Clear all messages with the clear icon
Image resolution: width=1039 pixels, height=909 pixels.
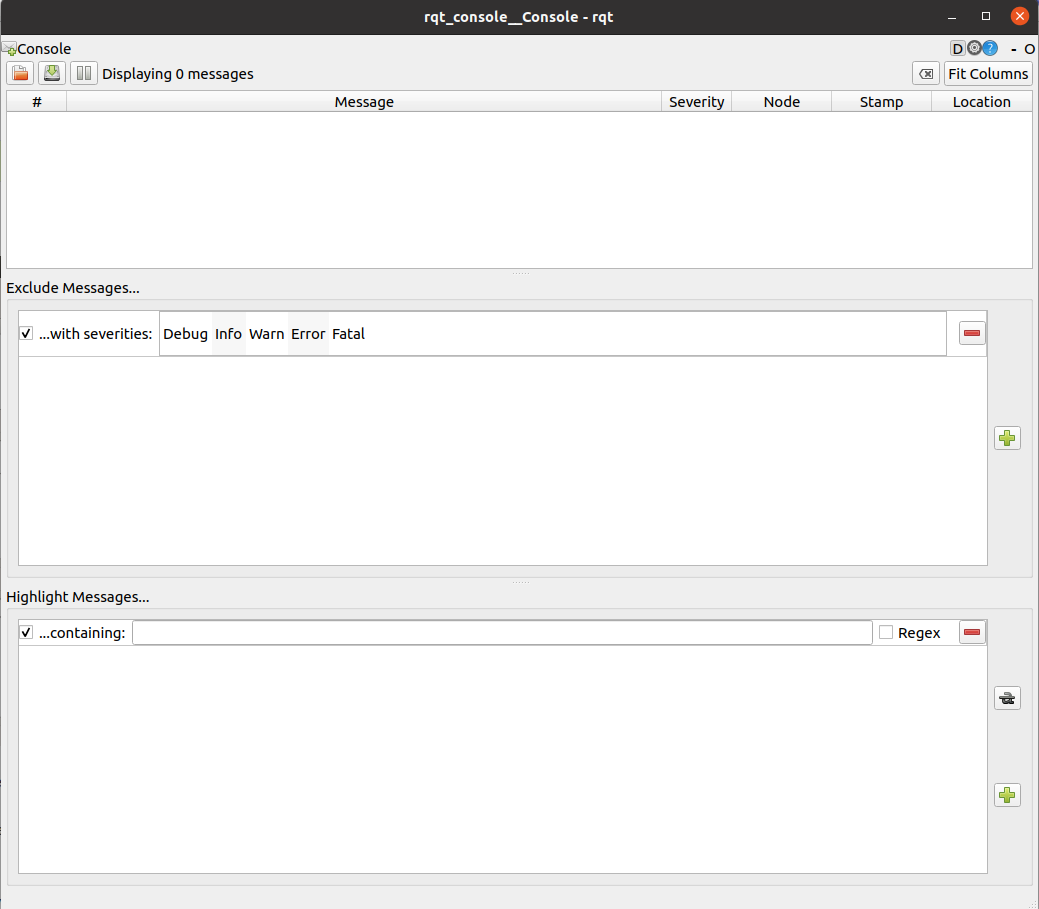point(926,74)
